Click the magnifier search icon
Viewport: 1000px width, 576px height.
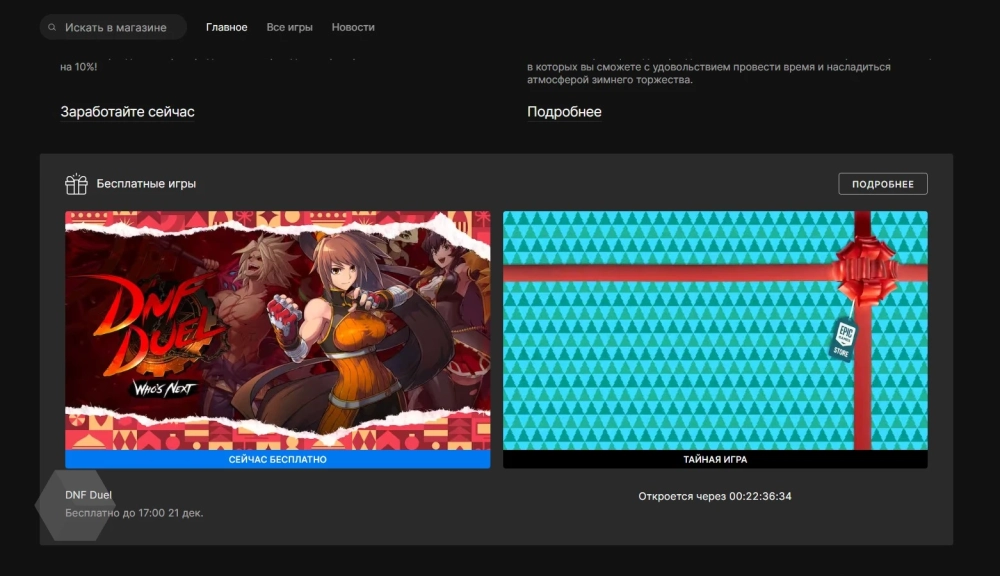click(x=52, y=27)
